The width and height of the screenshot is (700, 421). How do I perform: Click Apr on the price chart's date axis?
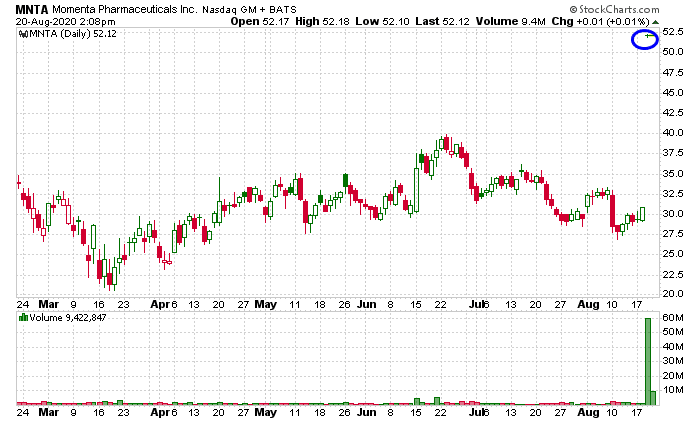160,304
